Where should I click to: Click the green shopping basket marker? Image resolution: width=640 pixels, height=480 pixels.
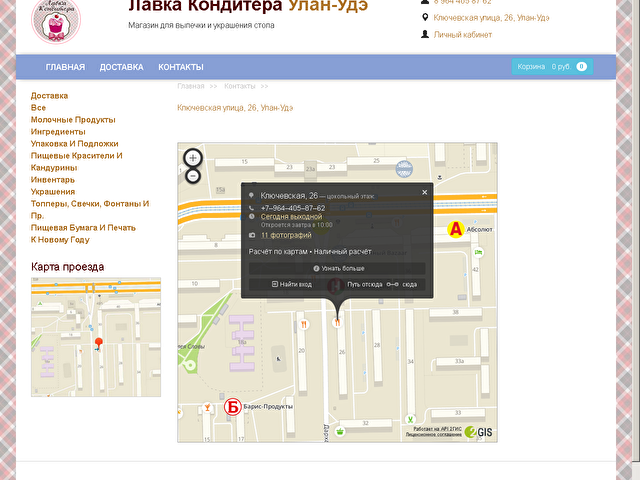coord(340,431)
